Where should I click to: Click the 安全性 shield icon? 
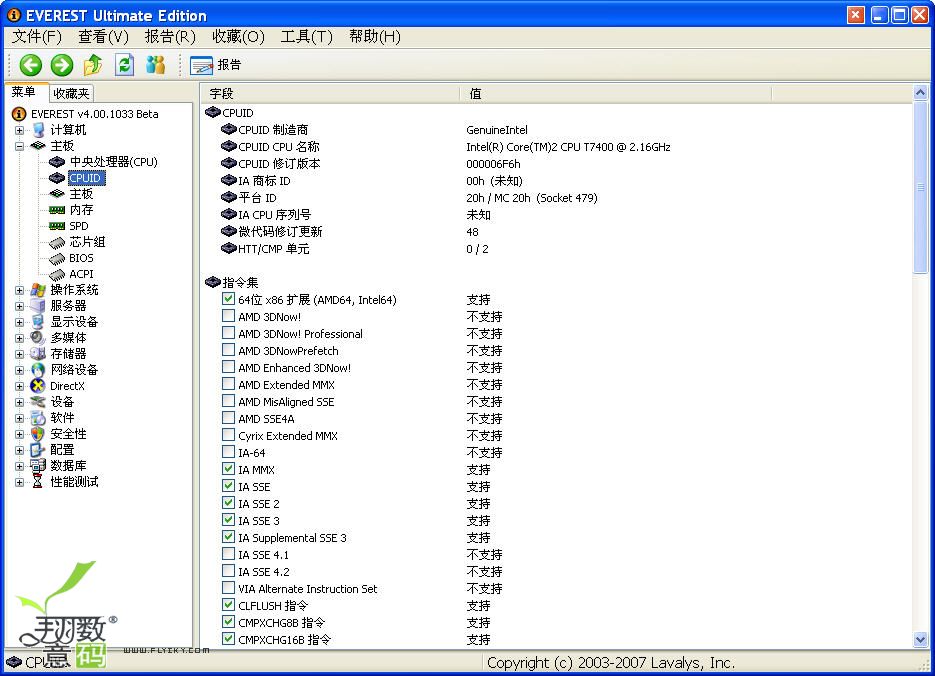tap(38, 434)
